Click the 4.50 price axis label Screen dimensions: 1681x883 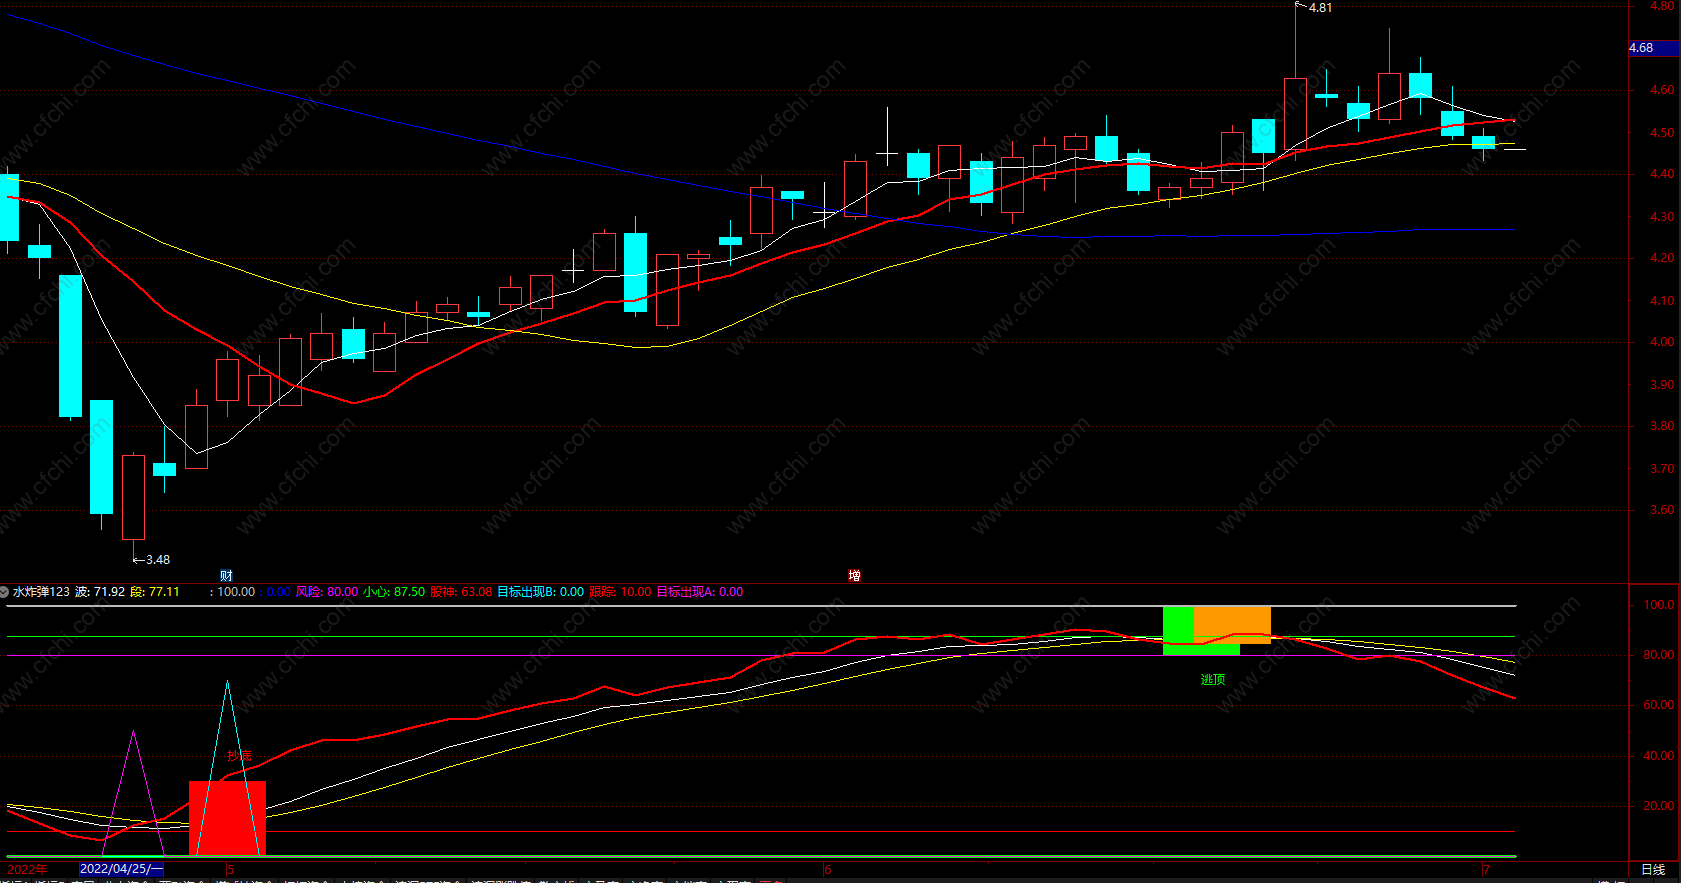pyautogui.click(x=1662, y=133)
